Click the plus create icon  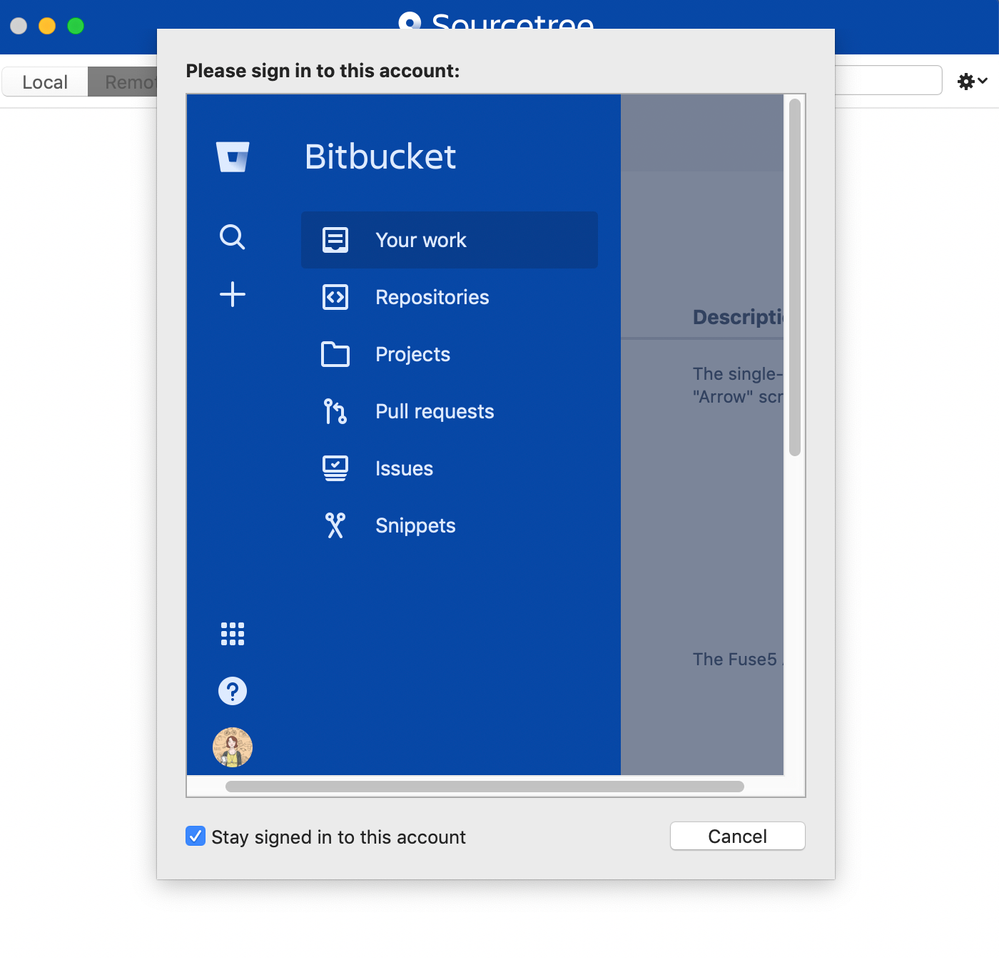233,294
